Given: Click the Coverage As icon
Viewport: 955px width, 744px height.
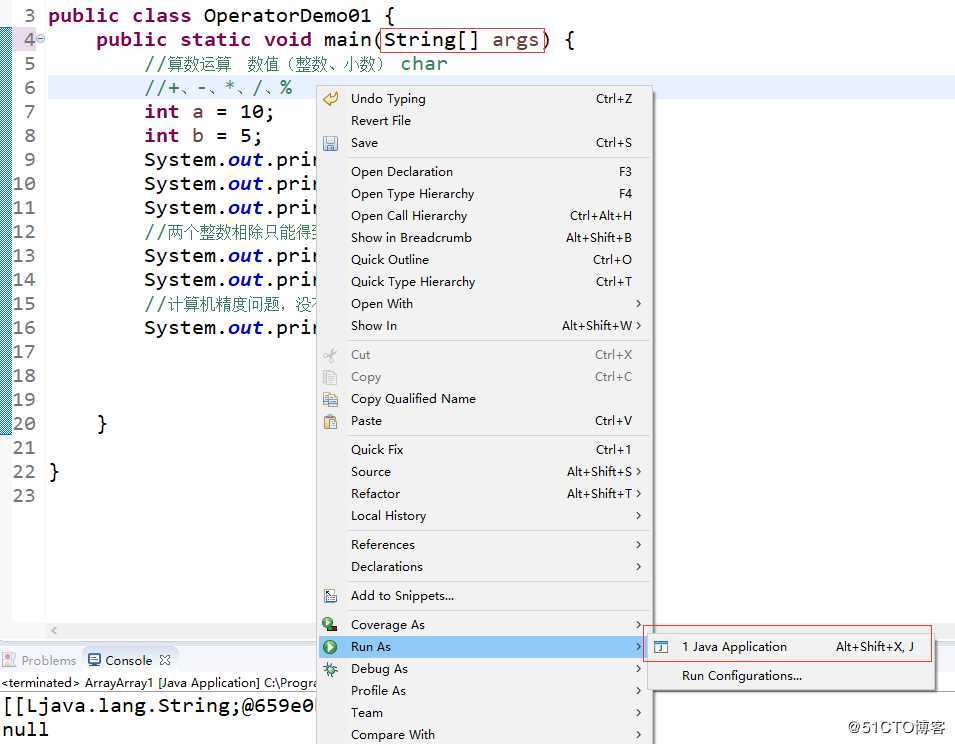Looking at the screenshot, I should pos(331,624).
